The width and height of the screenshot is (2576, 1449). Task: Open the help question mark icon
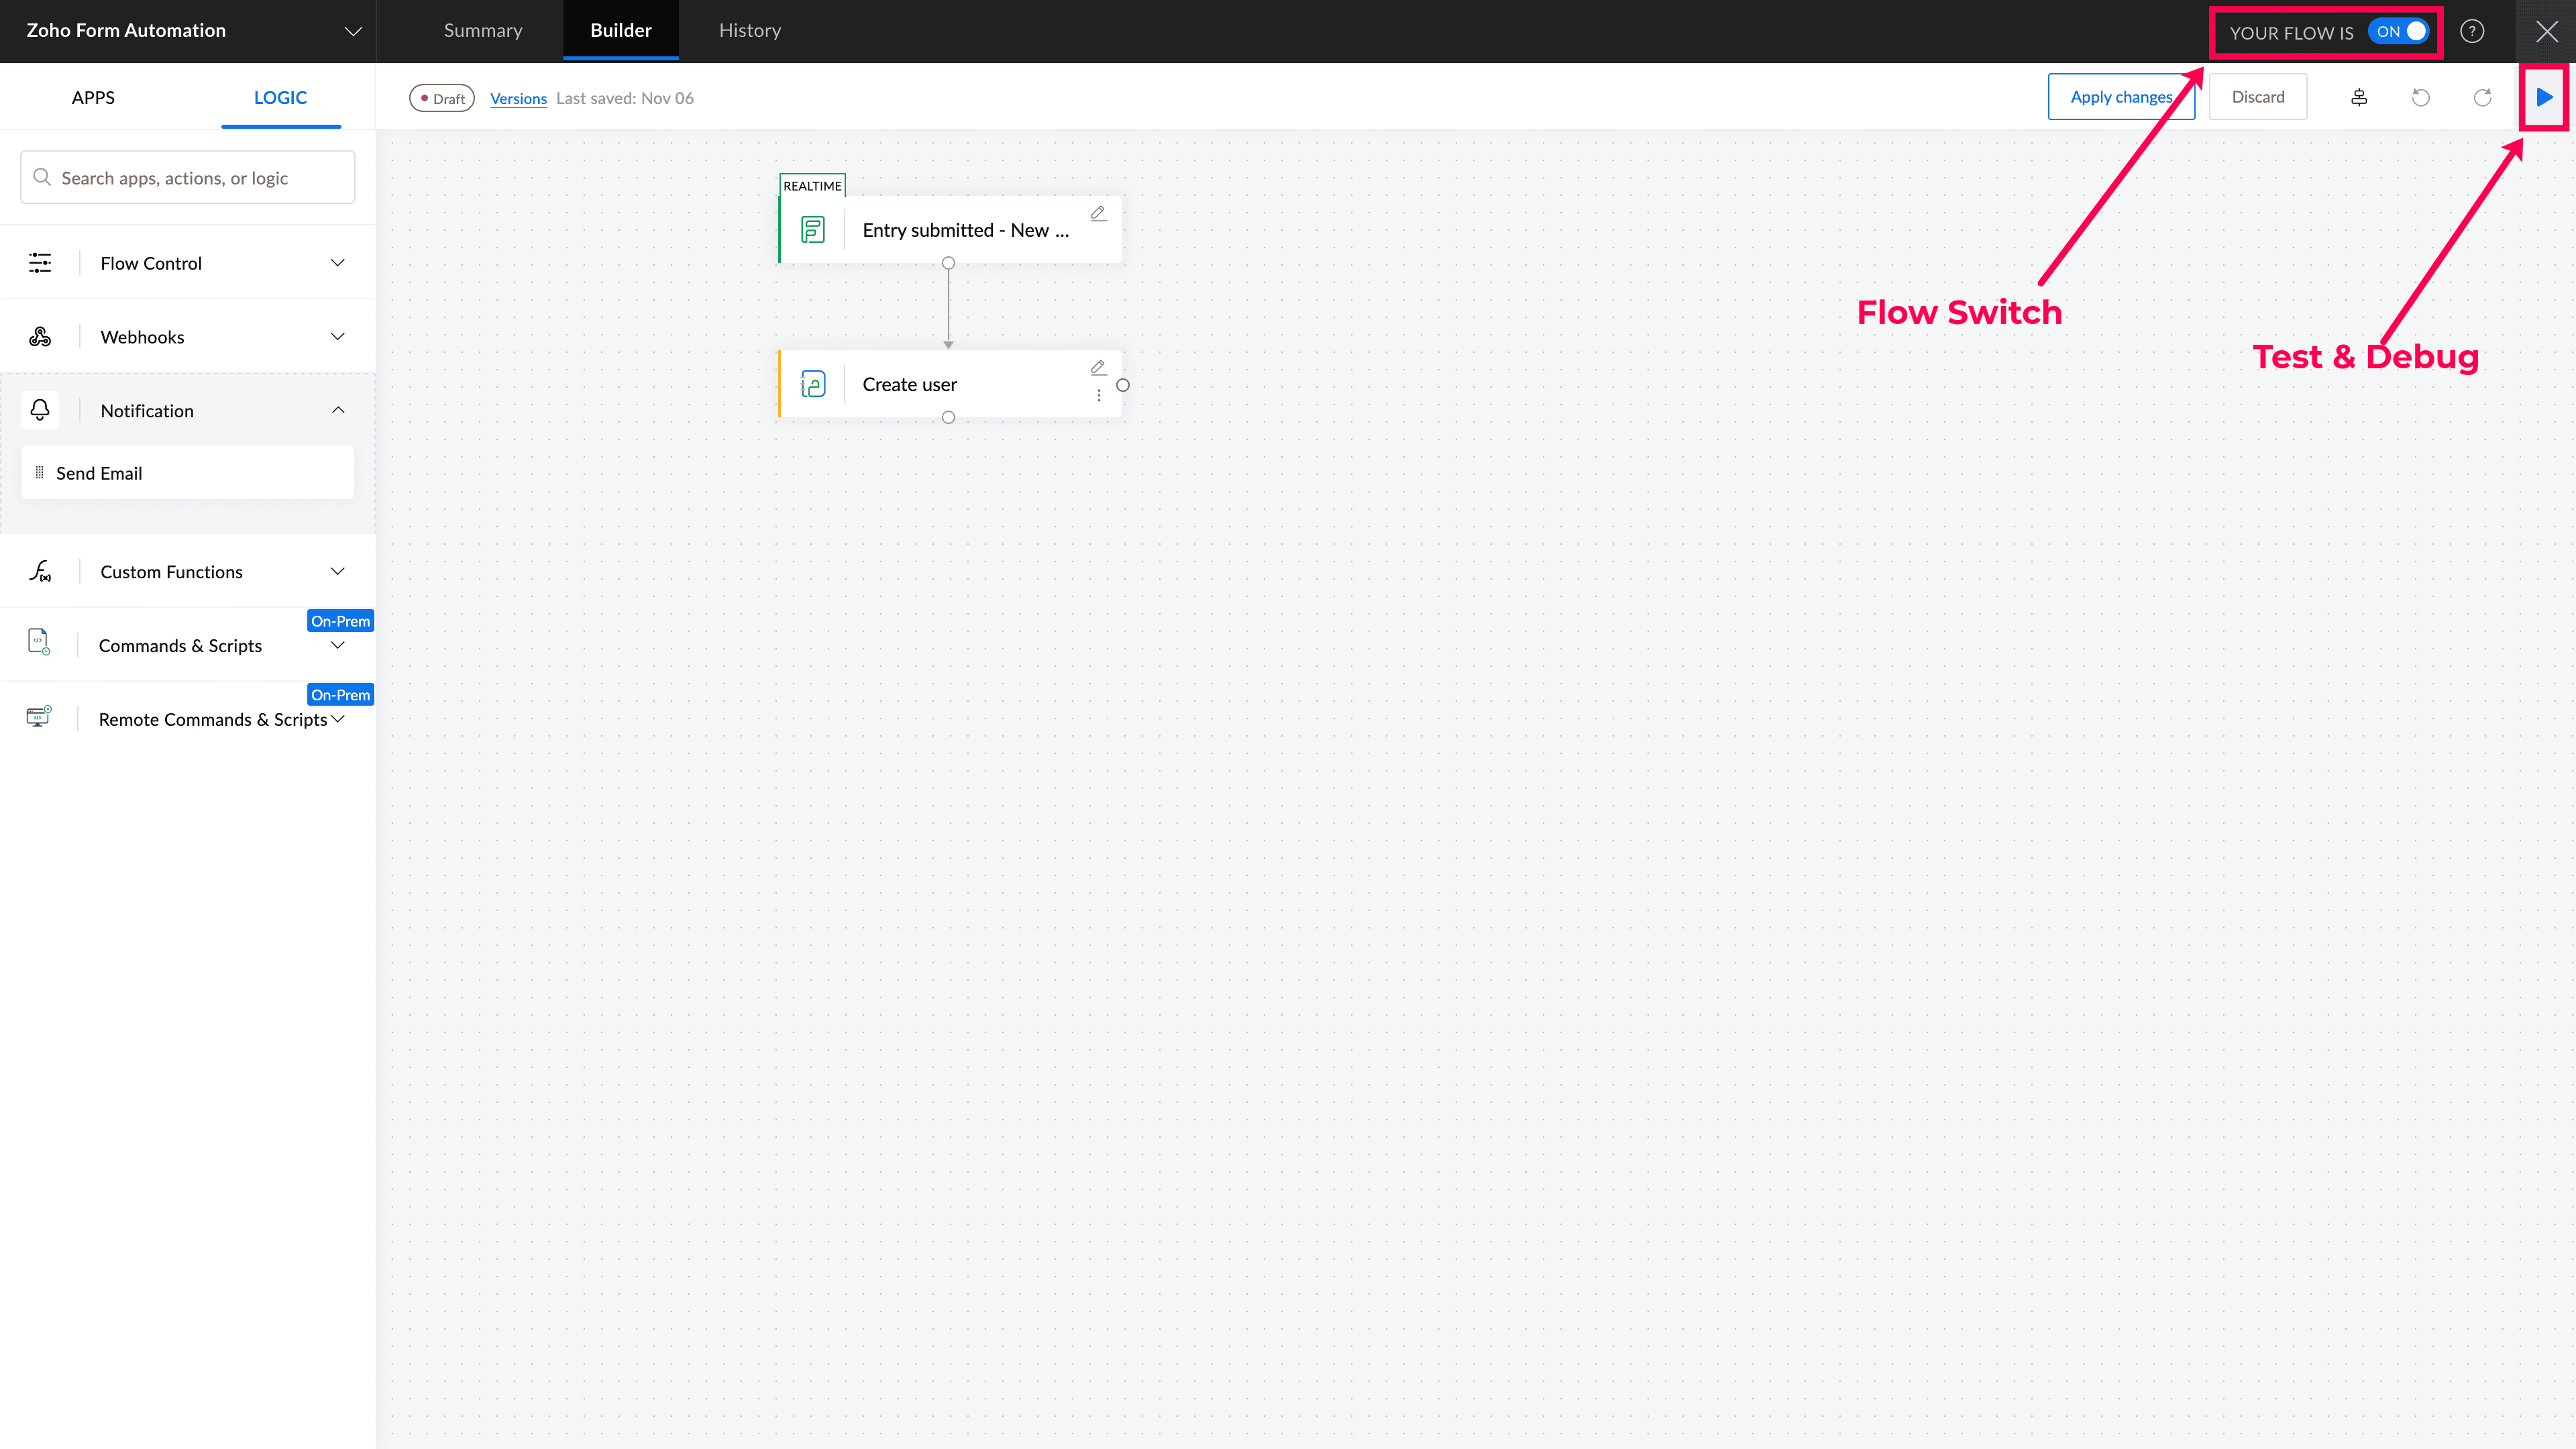2472,31
